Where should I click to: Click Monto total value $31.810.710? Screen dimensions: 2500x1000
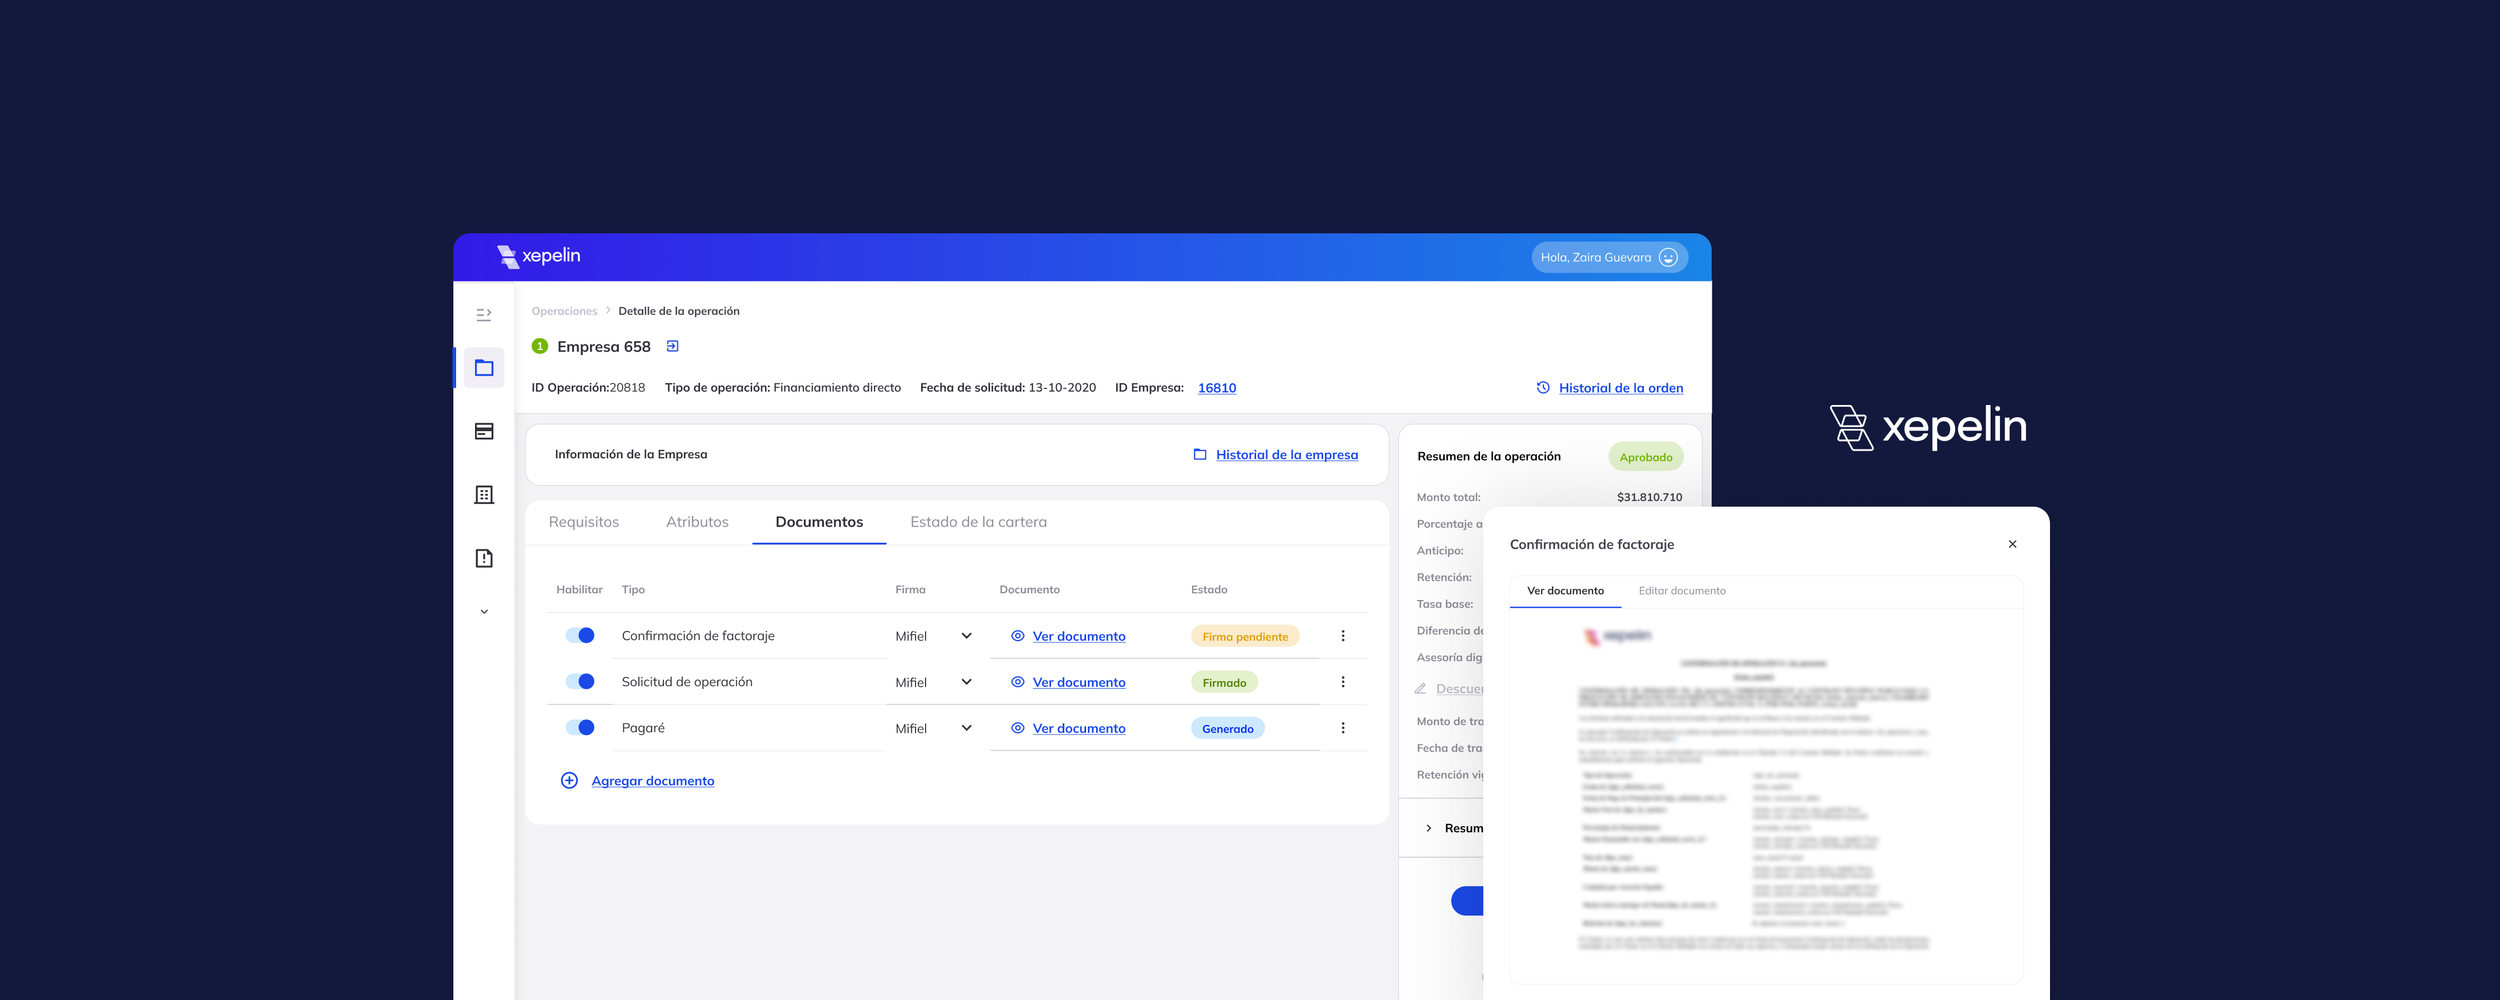pos(1649,497)
